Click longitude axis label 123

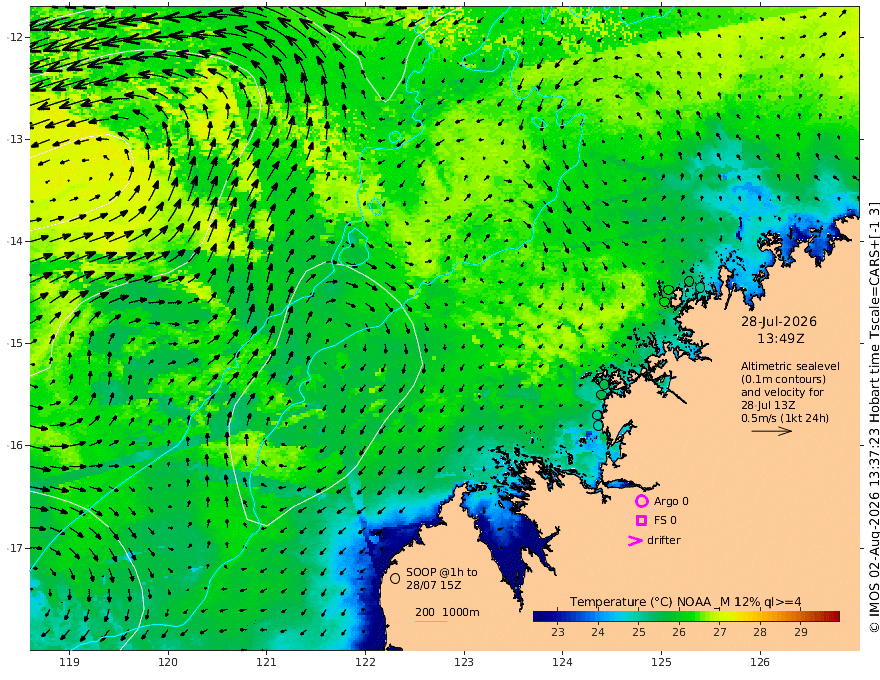coord(464,662)
